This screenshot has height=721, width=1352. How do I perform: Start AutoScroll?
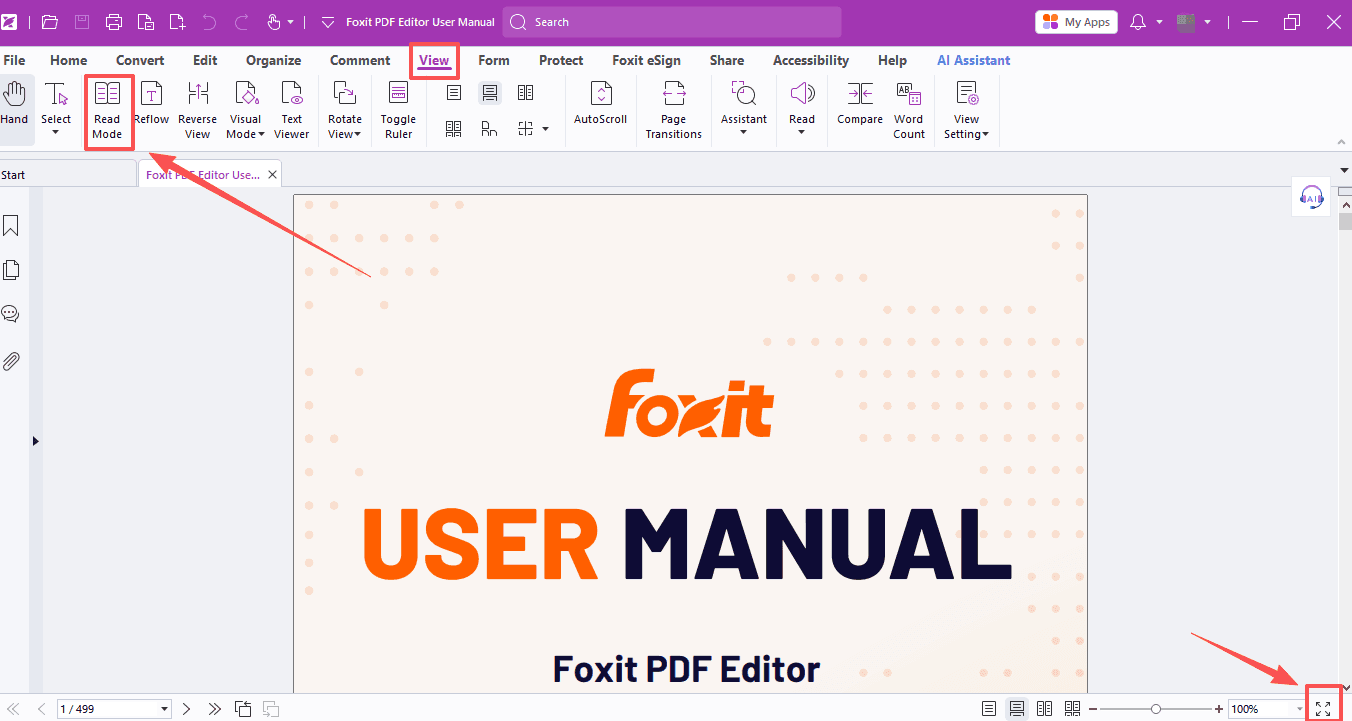[601, 104]
